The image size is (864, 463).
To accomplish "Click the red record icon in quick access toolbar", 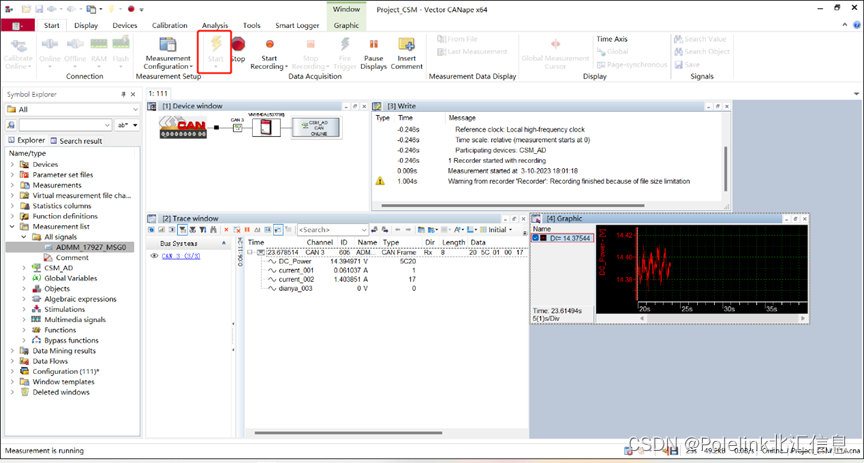I will 131,9.
